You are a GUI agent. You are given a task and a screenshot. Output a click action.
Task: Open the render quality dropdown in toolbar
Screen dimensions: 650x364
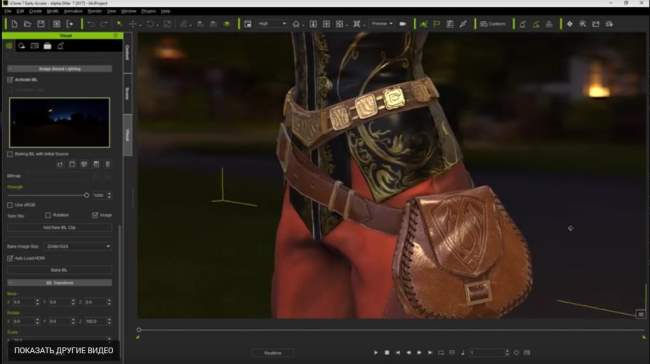point(272,24)
